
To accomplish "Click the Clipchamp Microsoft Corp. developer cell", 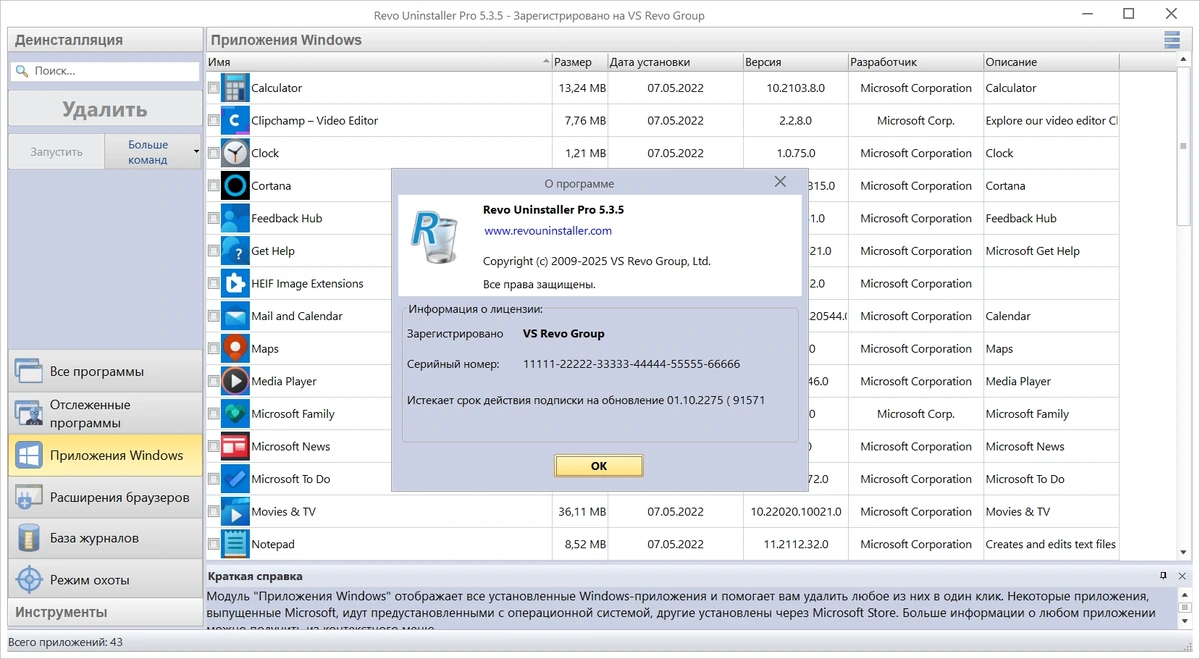I will [916, 120].
